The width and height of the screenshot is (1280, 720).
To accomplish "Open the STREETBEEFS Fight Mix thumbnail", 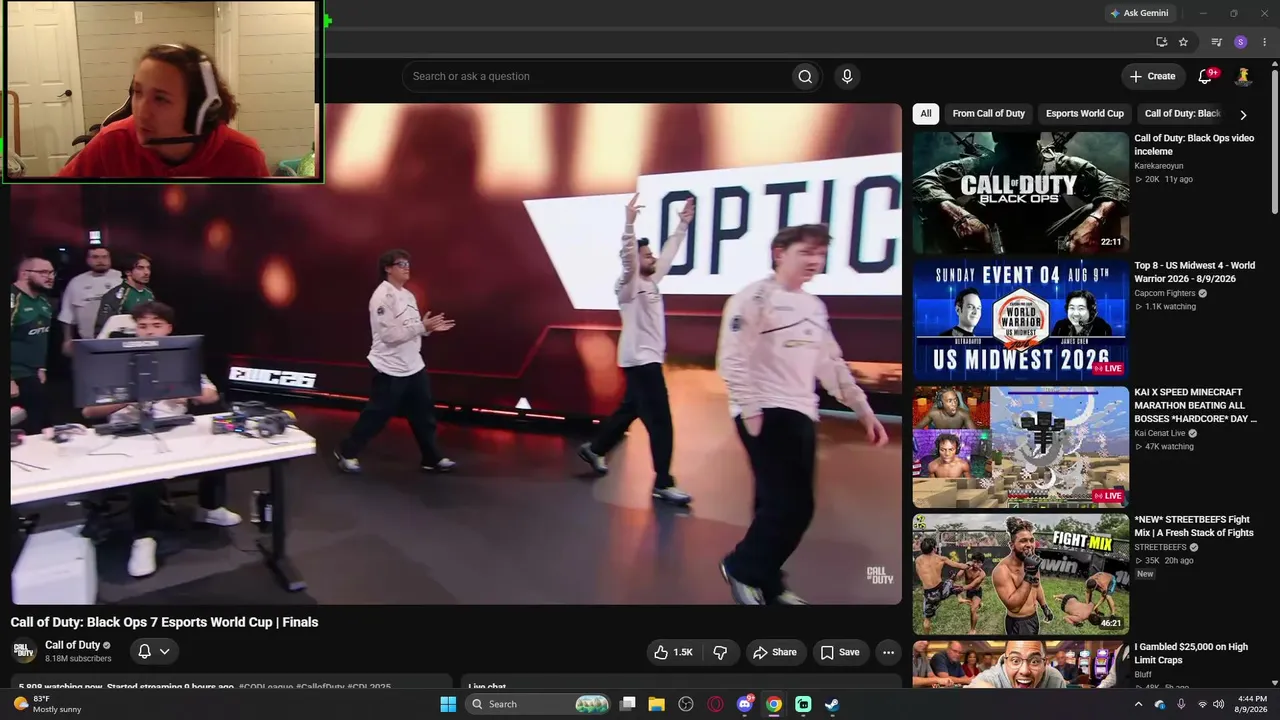I will point(1020,574).
